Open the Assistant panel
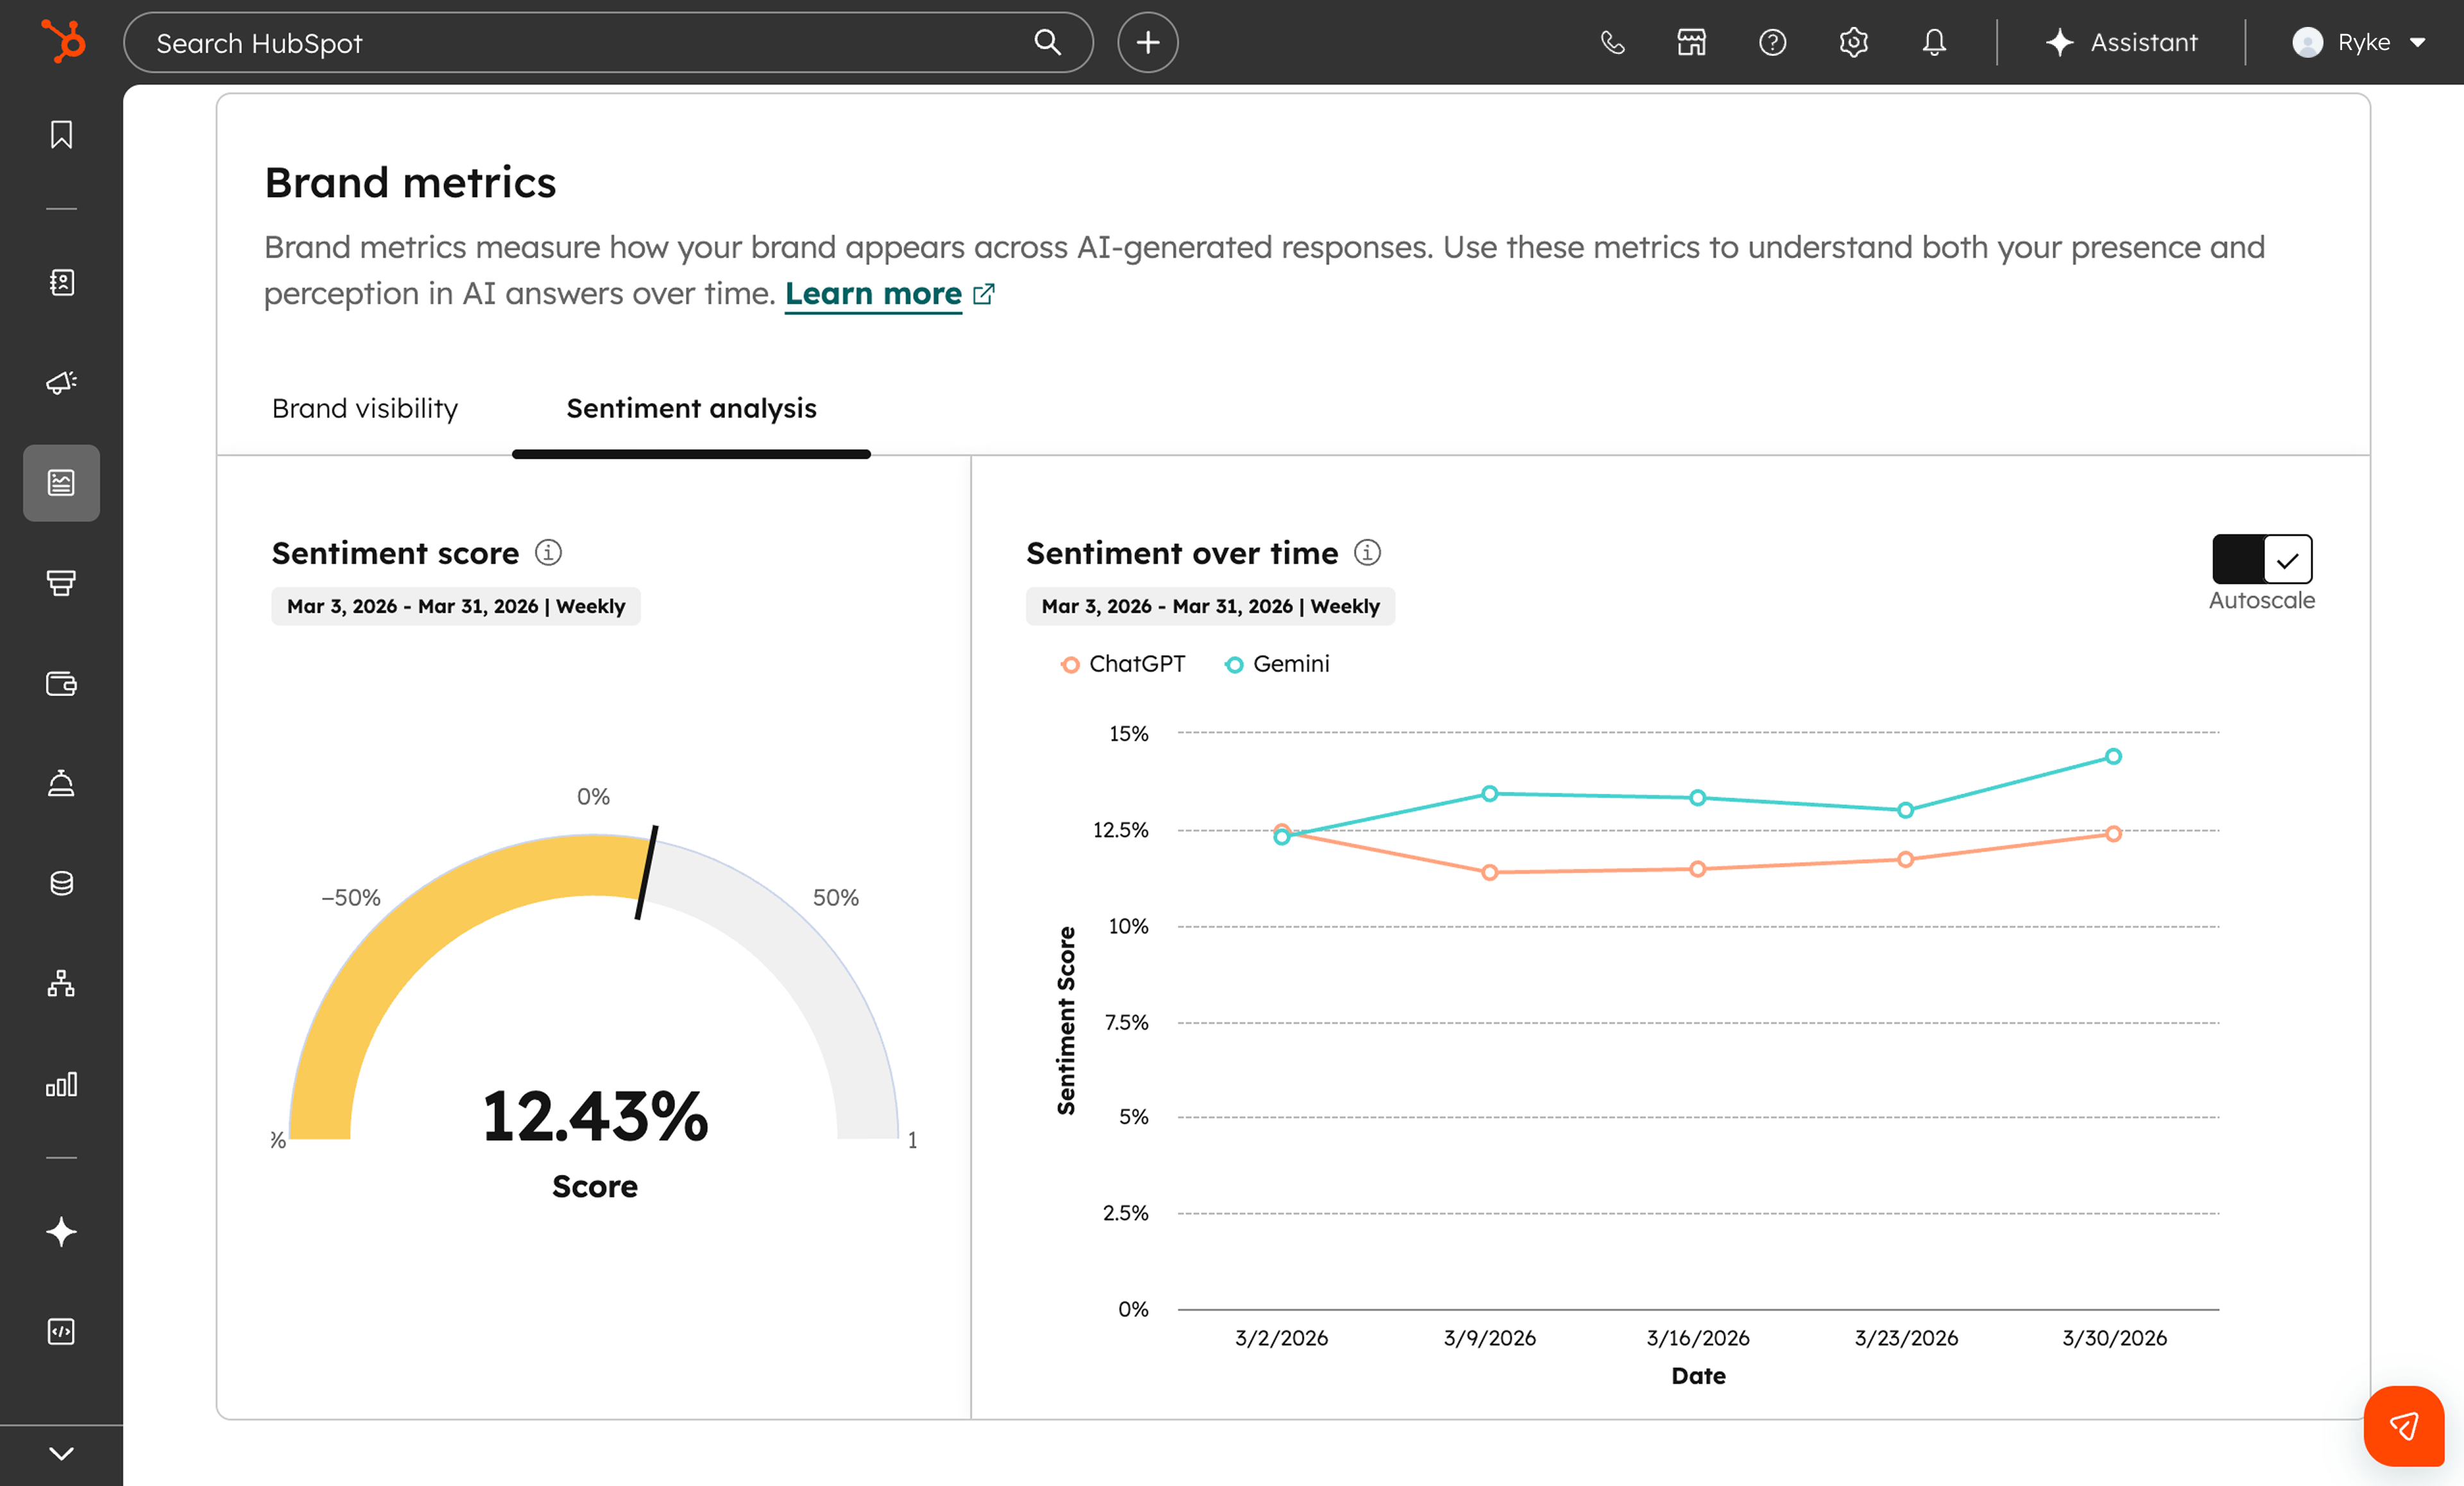The width and height of the screenshot is (2464, 1486). [x=2122, y=42]
